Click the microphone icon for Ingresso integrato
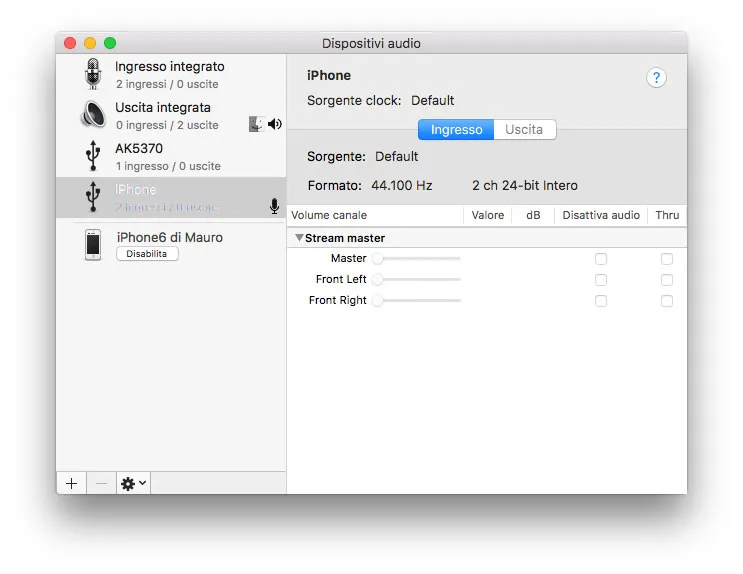 pyautogui.click(x=93, y=75)
